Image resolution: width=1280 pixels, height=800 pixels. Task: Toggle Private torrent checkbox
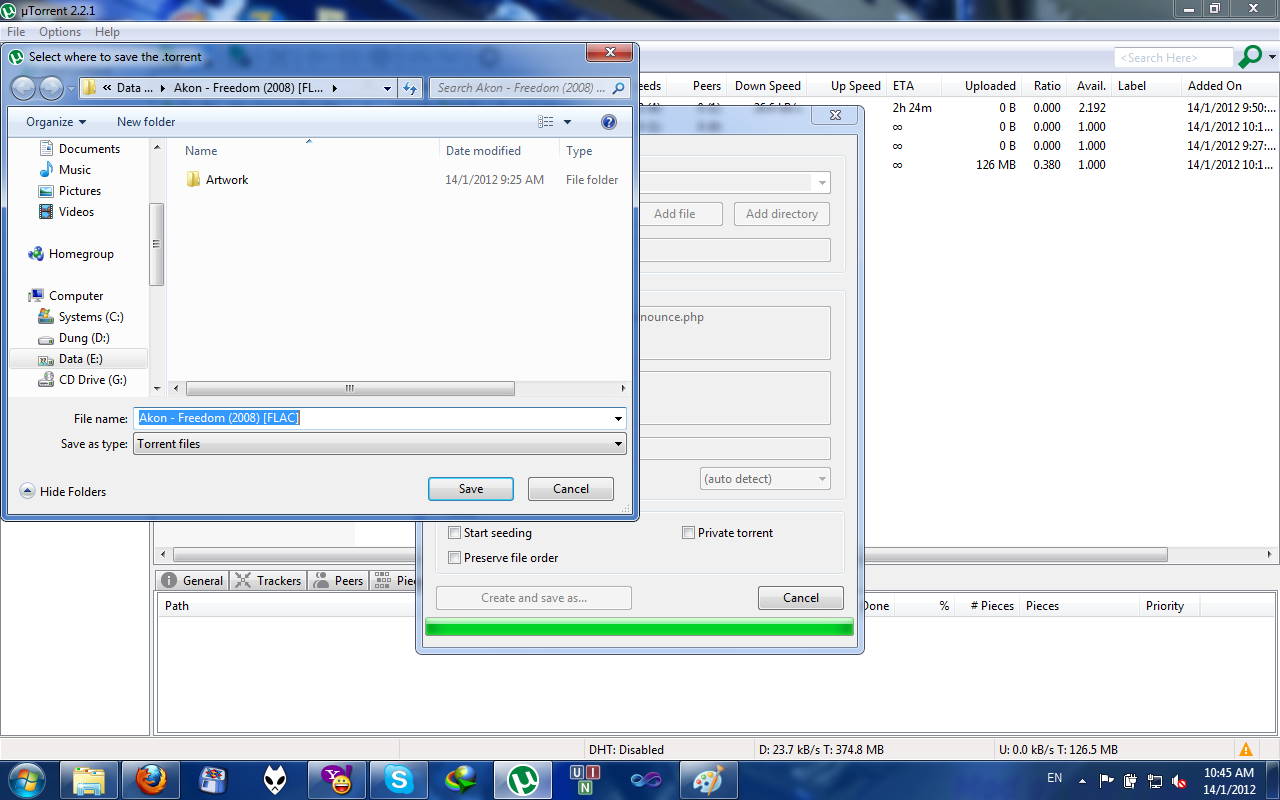pyautogui.click(x=688, y=533)
